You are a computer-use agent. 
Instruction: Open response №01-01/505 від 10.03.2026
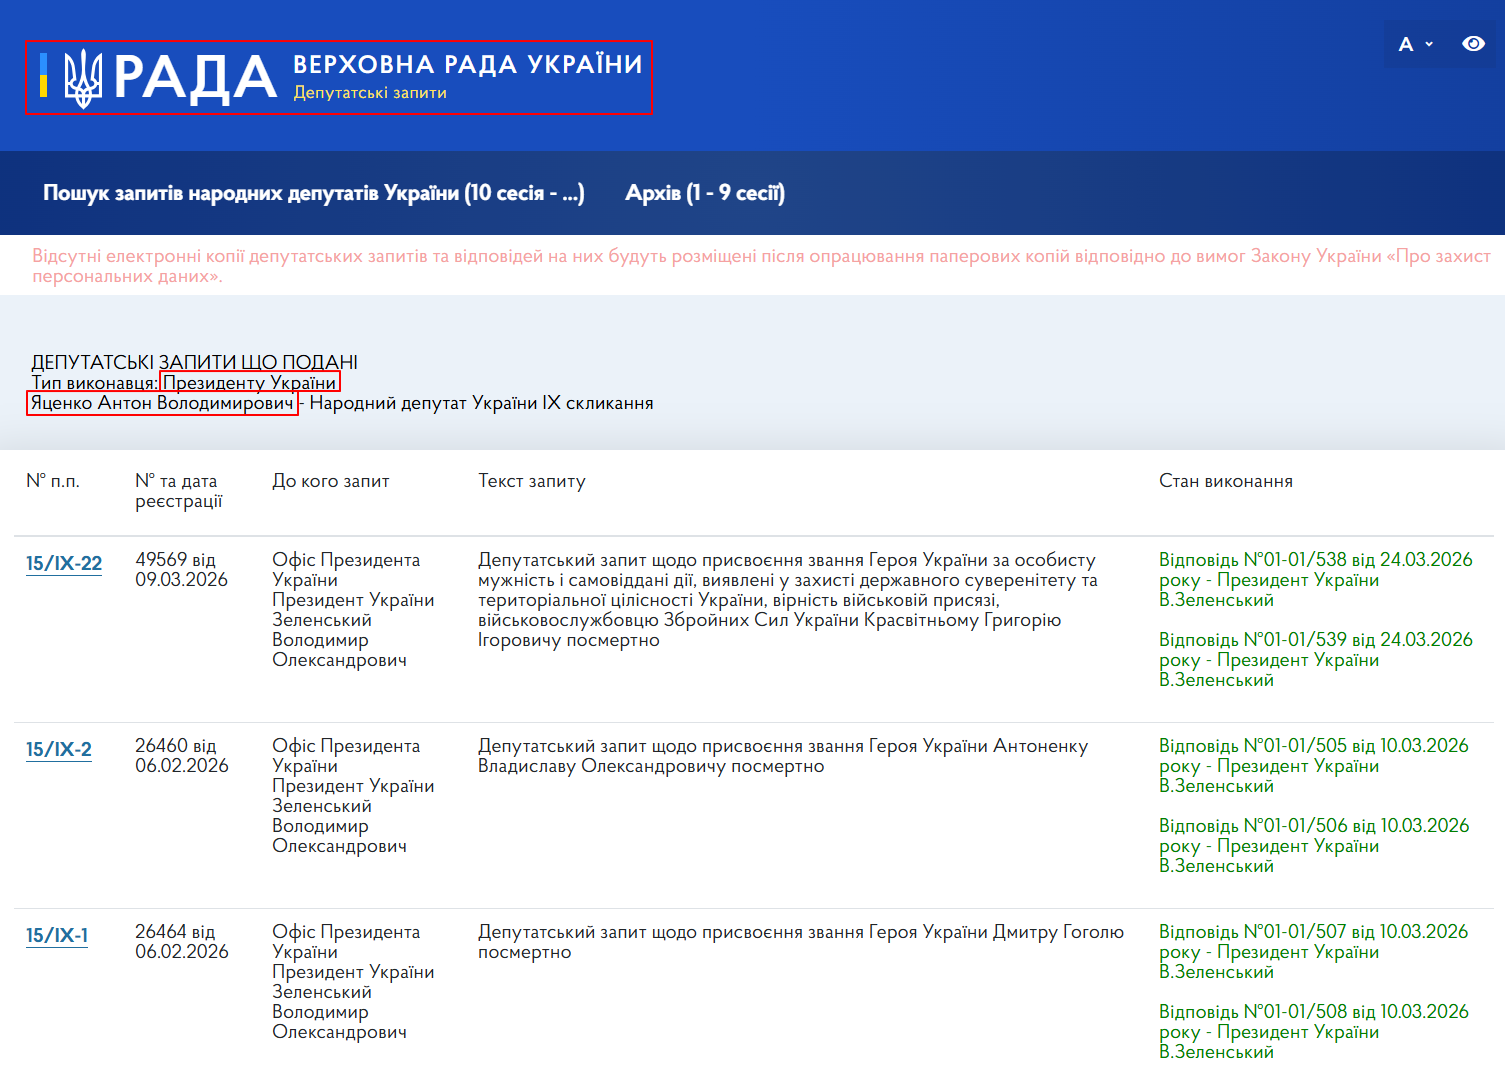coord(1313,766)
